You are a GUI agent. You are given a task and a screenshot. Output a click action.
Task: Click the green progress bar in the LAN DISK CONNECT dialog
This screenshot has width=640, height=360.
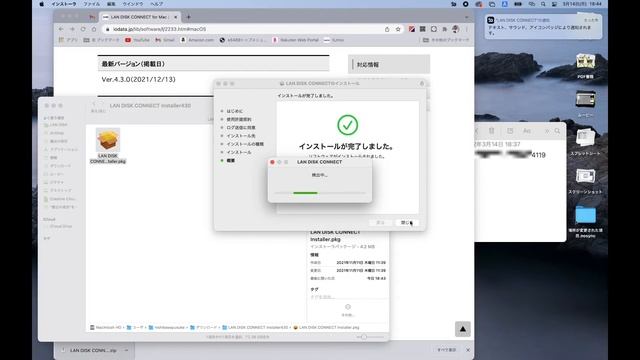tap(305, 193)
